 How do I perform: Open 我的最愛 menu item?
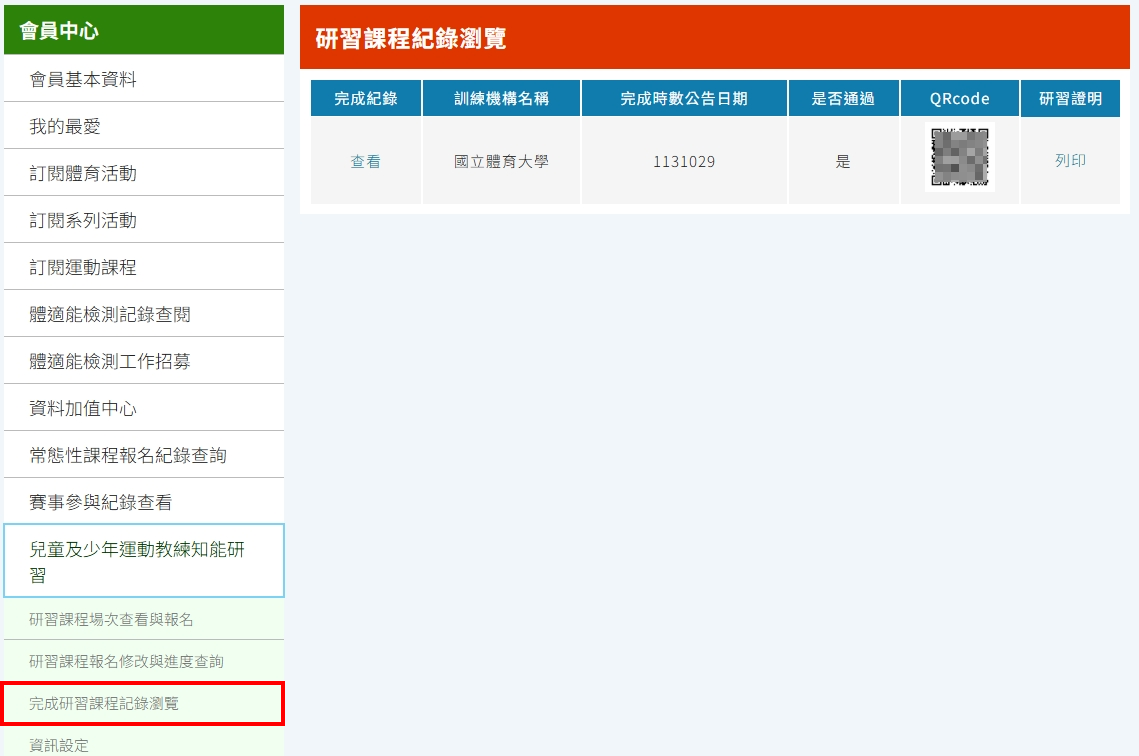(144, 126)
